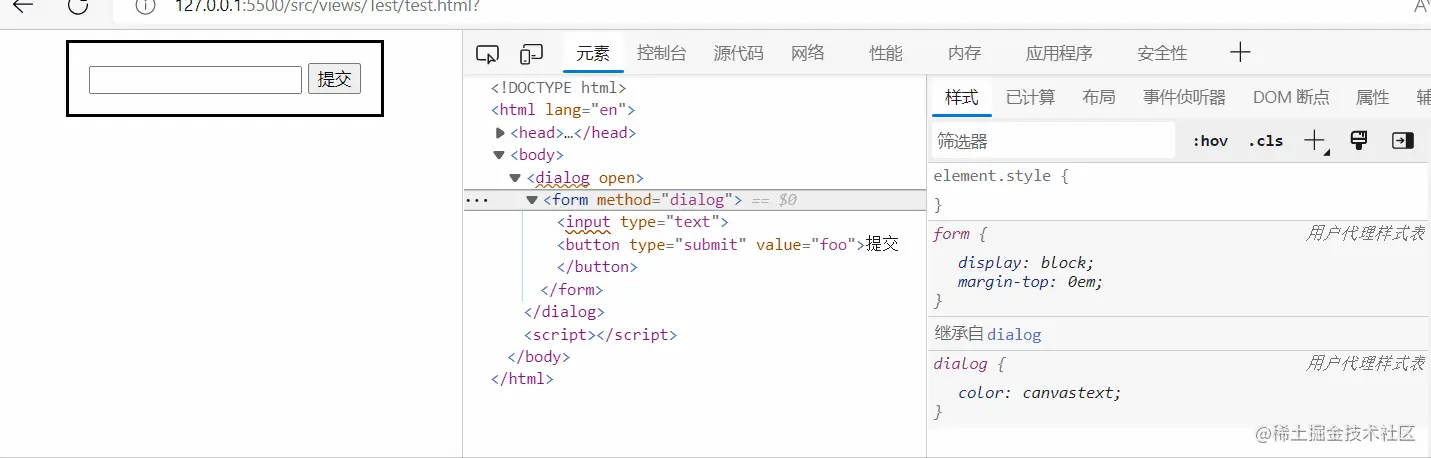Select the closing </html> line
This screenshot has width=1431, height=458.
pyautogui.click(x=522, y=379)
